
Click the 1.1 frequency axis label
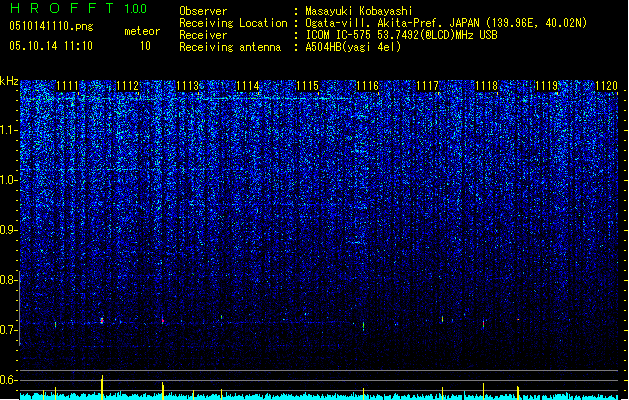9,130
